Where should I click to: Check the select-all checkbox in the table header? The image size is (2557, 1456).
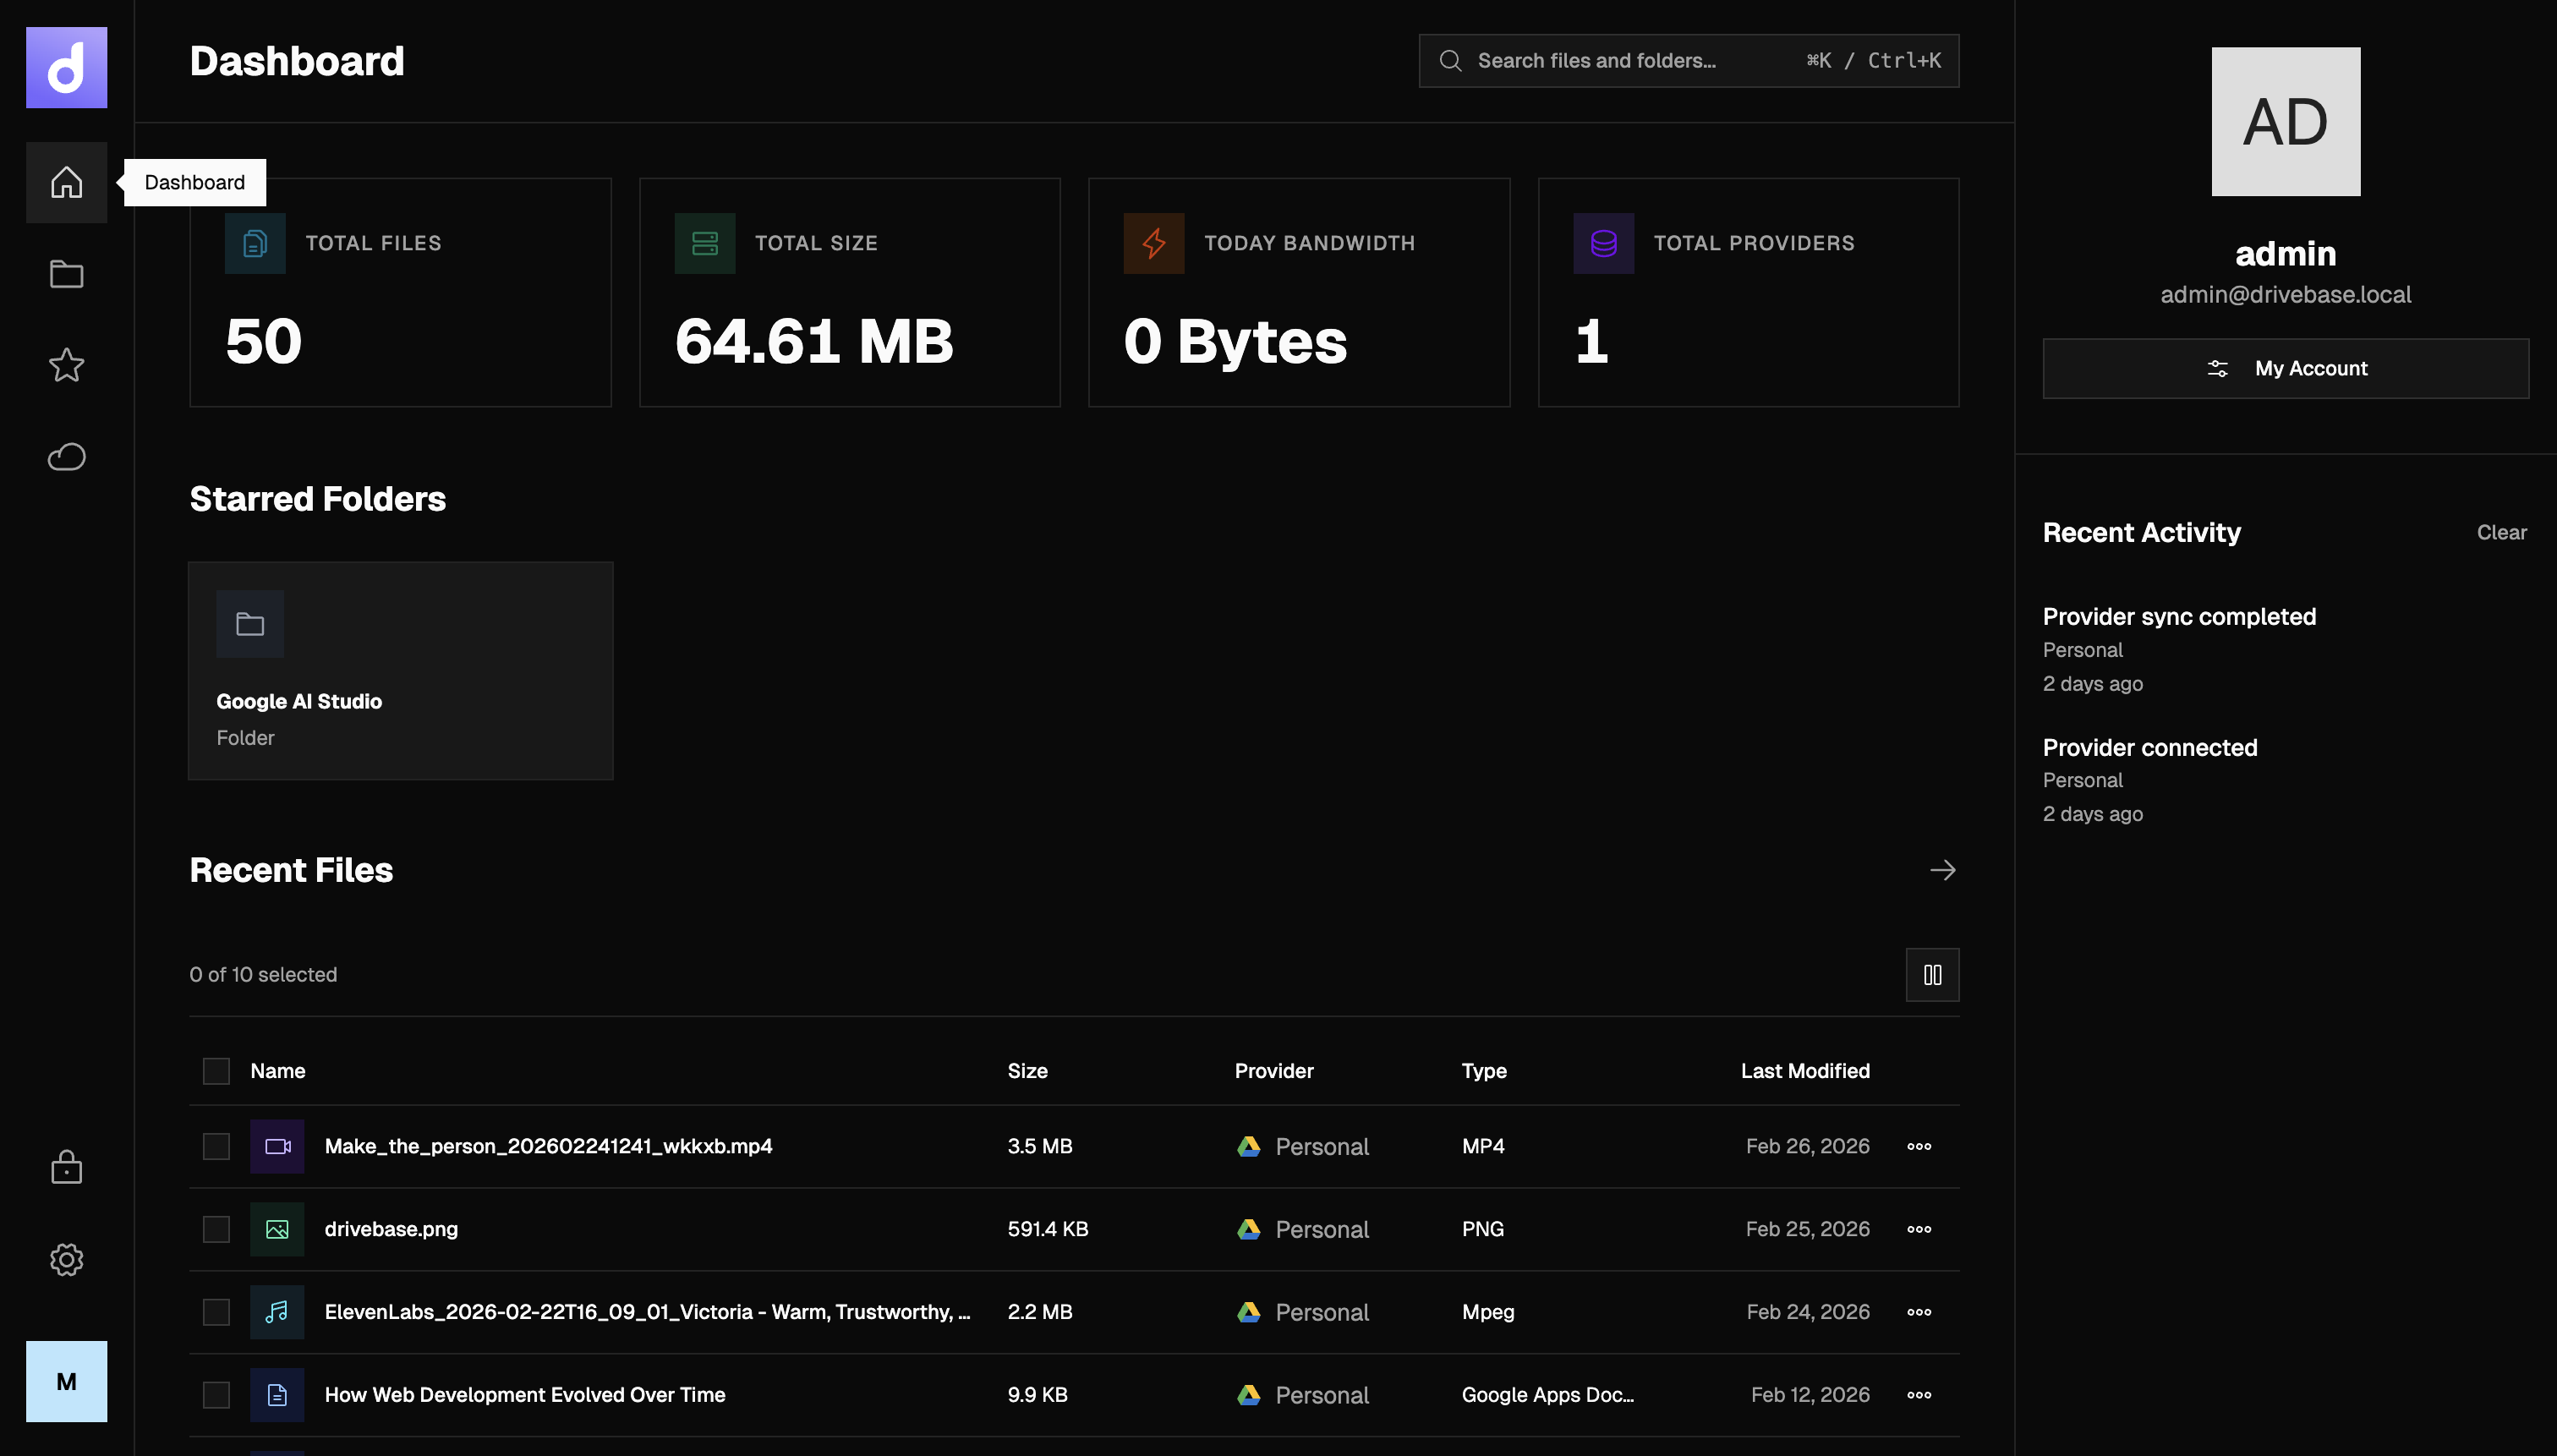216,1070
